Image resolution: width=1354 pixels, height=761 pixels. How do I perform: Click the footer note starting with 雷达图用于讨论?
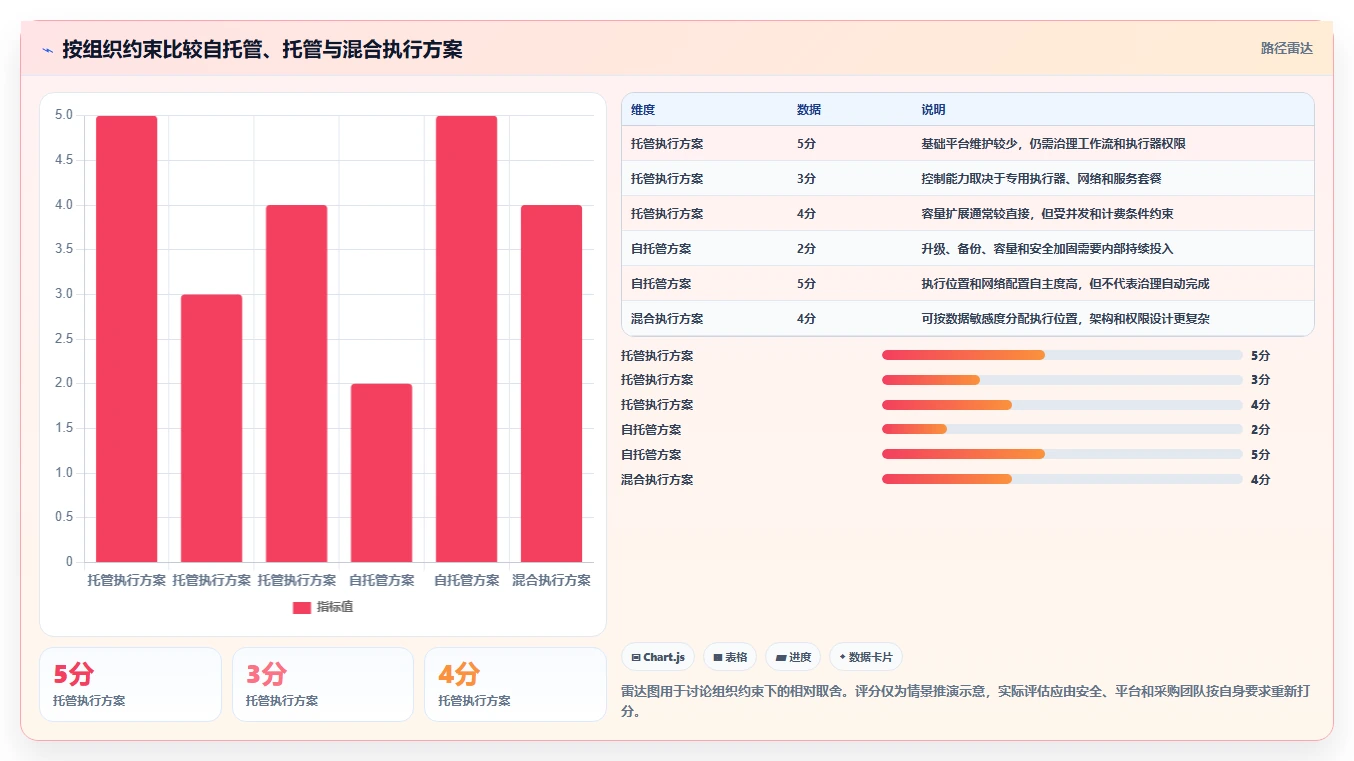[x=967, y=701]
